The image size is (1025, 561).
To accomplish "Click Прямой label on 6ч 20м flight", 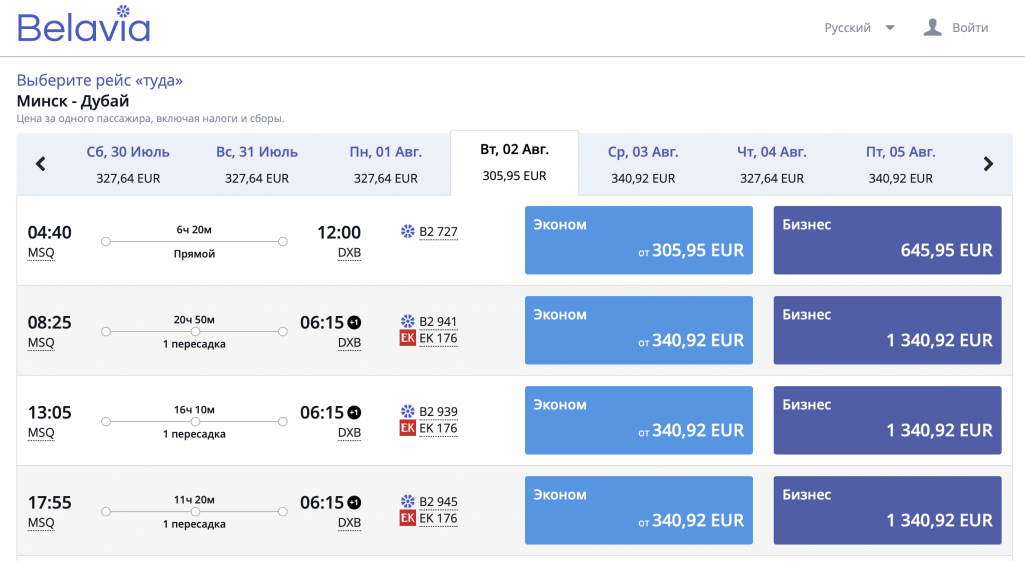I will [194, 254].
